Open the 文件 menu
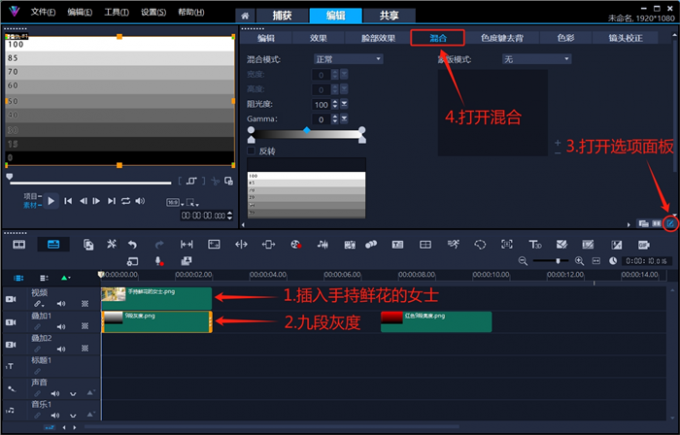Screen dimensions: 680x435 click(x=43, y=12)
